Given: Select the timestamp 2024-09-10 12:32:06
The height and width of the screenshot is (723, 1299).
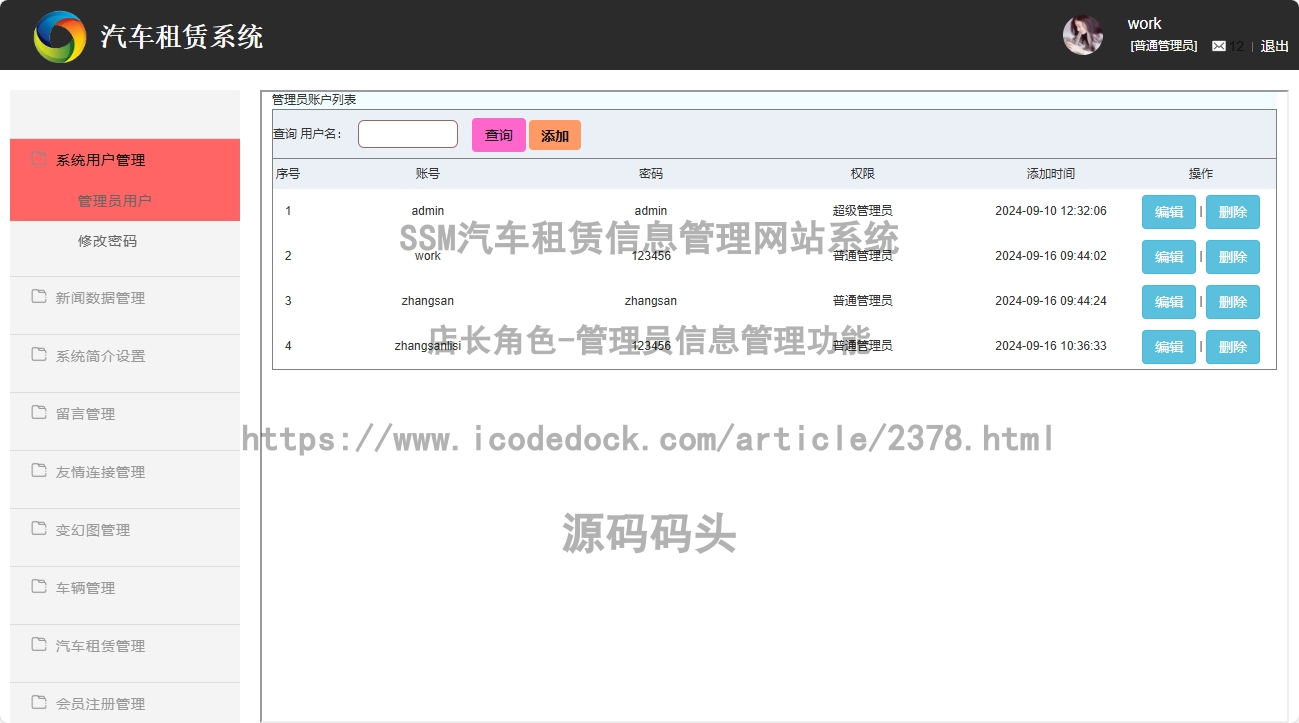Looking at the screenshot, I should 1051,211.
